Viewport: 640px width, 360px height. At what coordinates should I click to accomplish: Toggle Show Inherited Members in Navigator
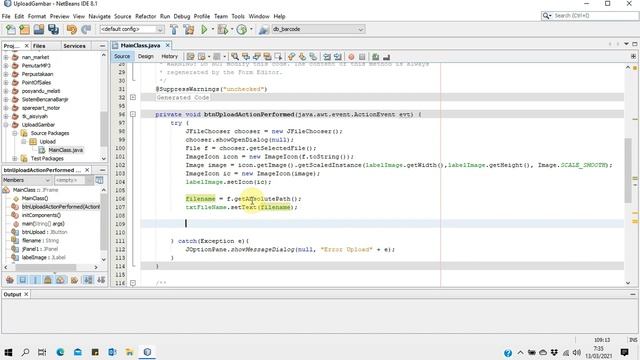click(10, 280)
